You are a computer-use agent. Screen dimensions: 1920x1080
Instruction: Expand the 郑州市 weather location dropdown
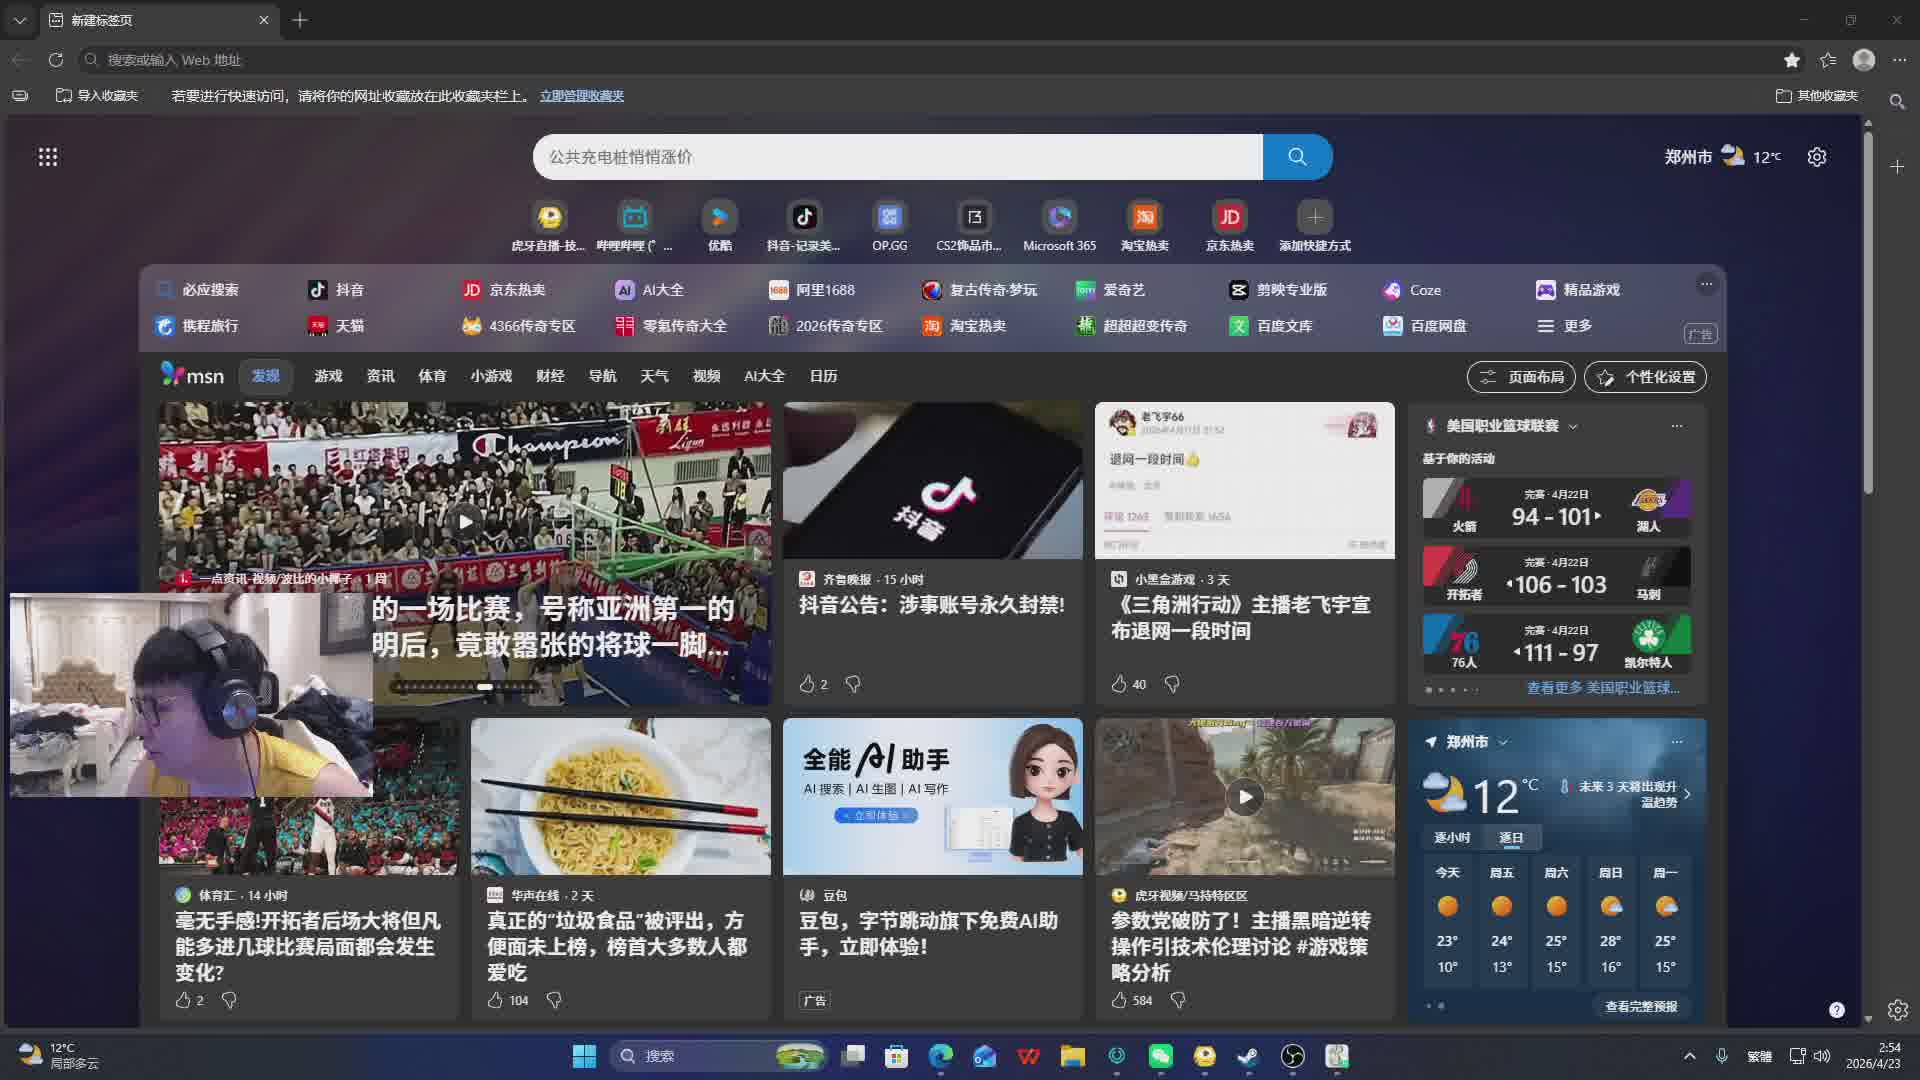tap(1503, 742)
